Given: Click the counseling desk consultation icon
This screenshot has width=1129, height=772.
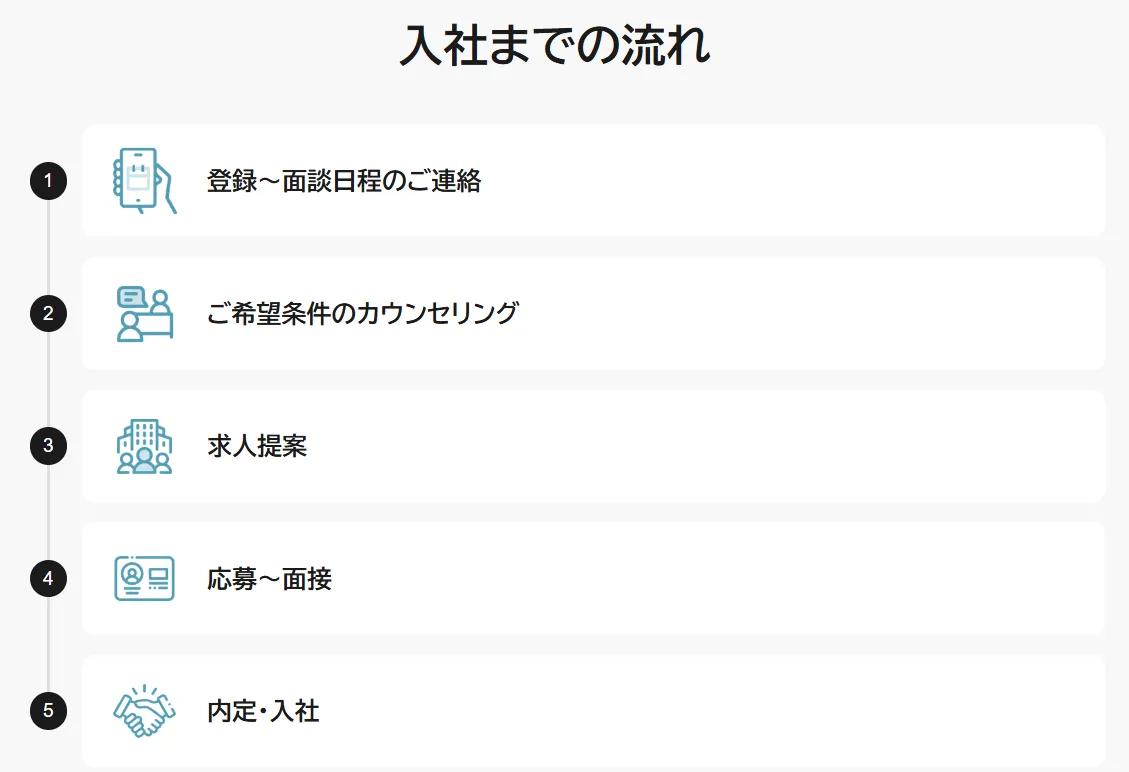Looking at the screenshot, I should (x=144, y=314).
